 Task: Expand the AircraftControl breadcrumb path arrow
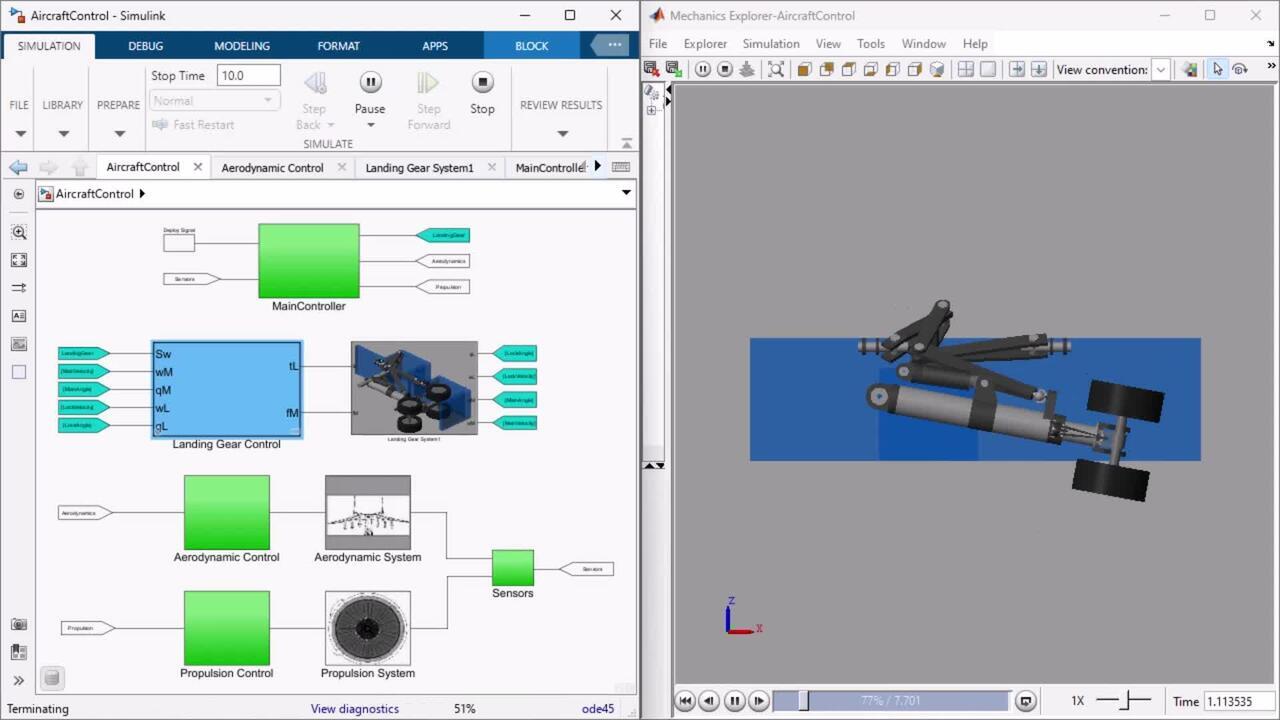coord(142,194)
